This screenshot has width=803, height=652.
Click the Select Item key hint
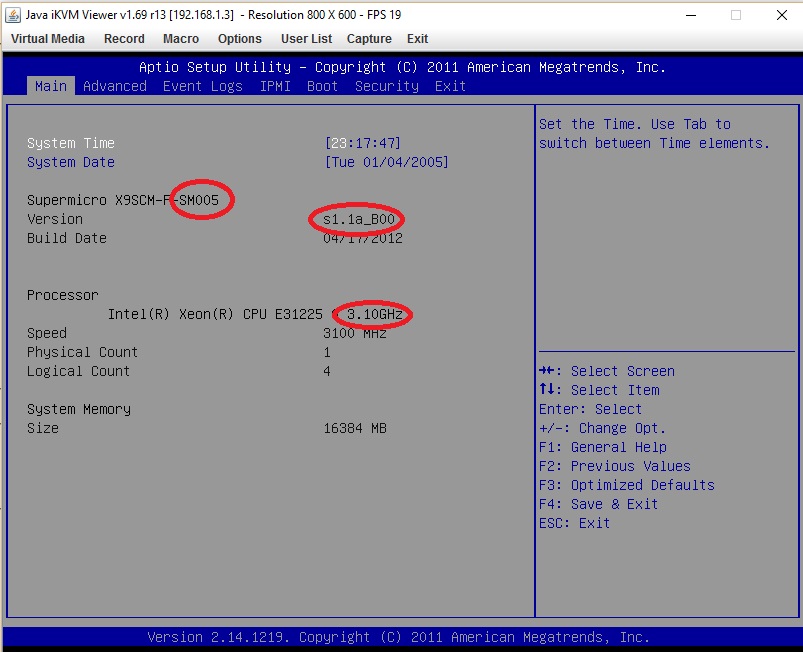click(599, 390)
